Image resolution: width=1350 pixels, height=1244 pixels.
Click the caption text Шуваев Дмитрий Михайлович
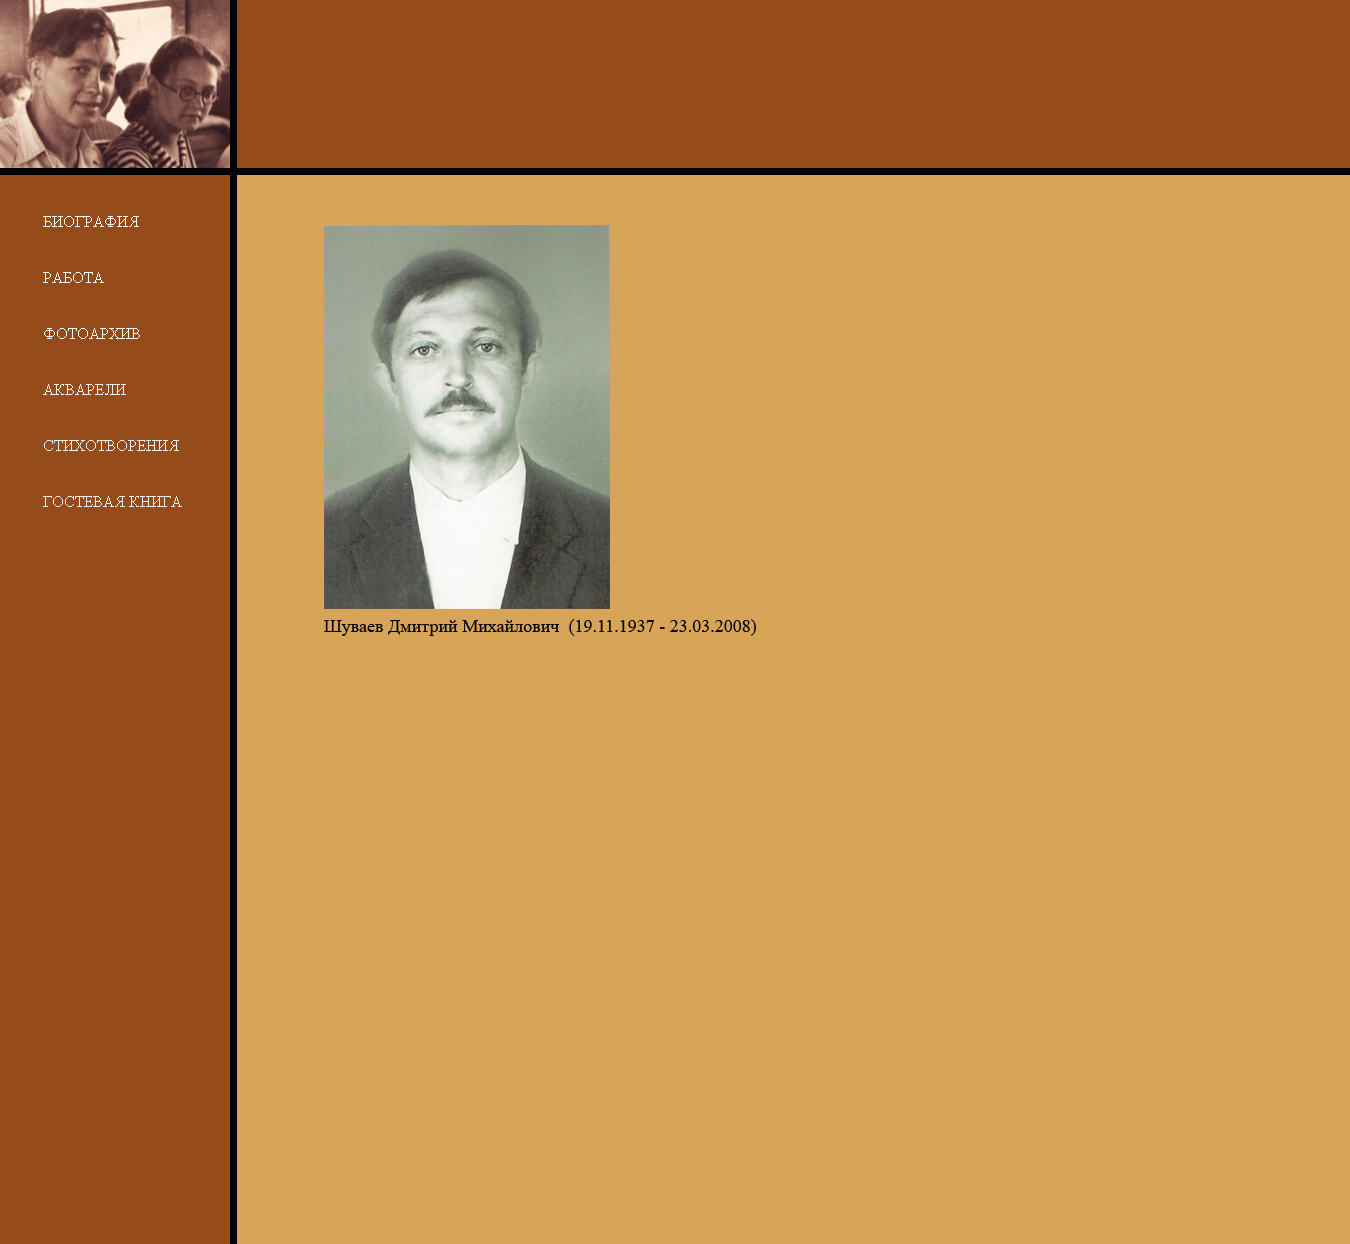tap(441, 627)
